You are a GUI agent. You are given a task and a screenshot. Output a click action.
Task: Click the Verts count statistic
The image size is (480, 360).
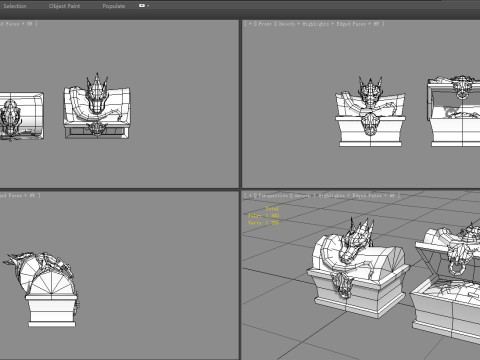coord(263,223)
